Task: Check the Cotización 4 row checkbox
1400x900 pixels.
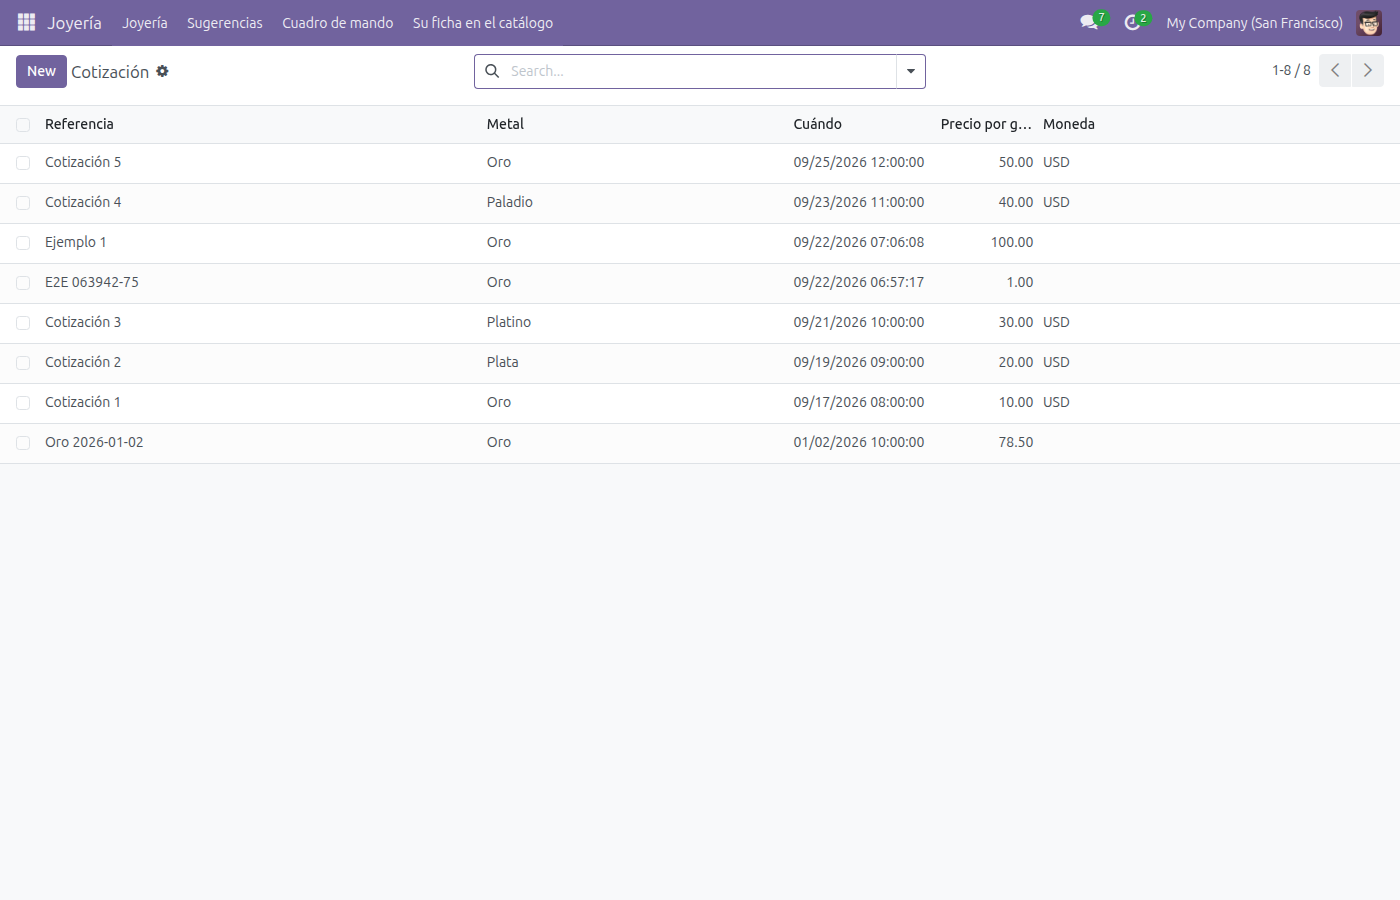Action: [23, 203]
